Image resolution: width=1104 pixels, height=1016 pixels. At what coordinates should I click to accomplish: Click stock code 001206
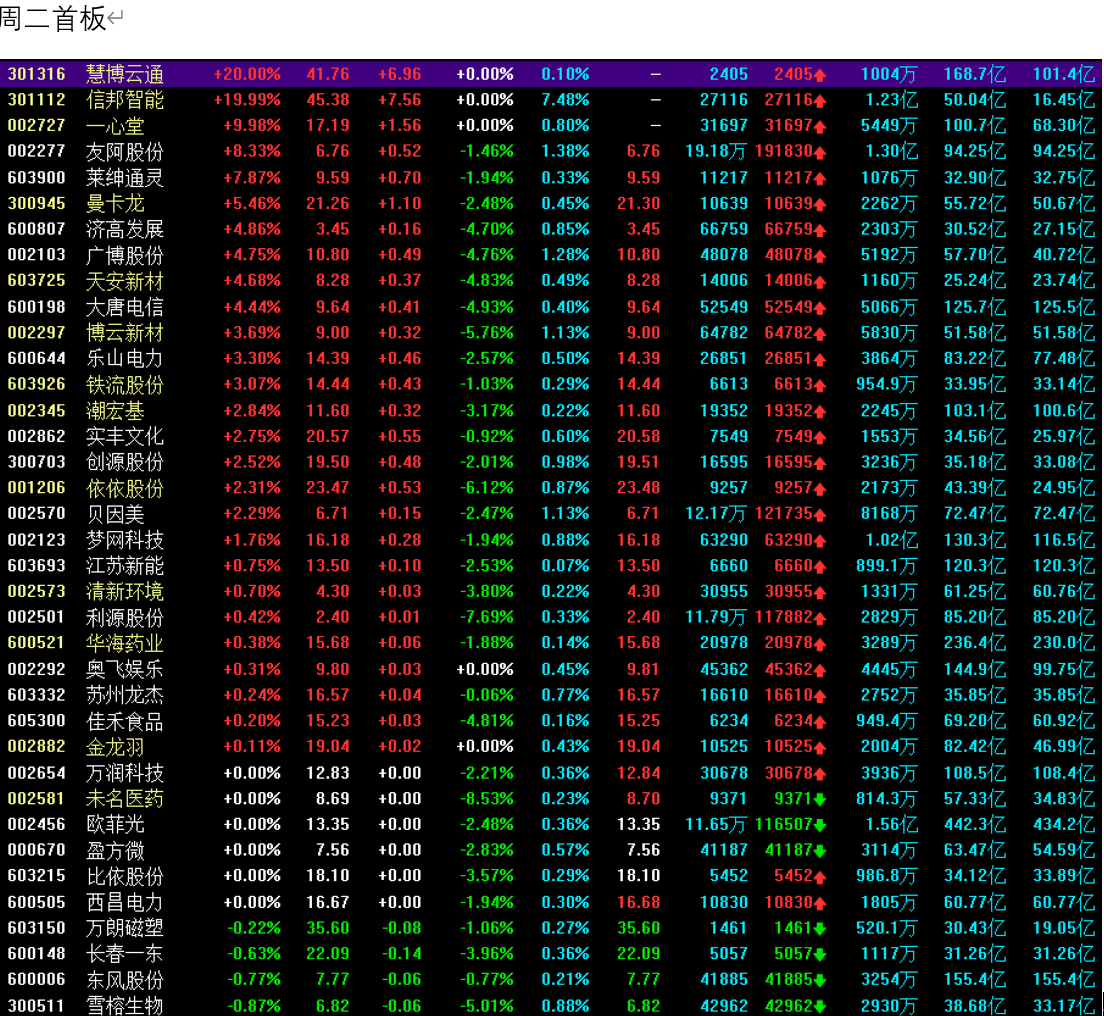click(x=37, y=488)
